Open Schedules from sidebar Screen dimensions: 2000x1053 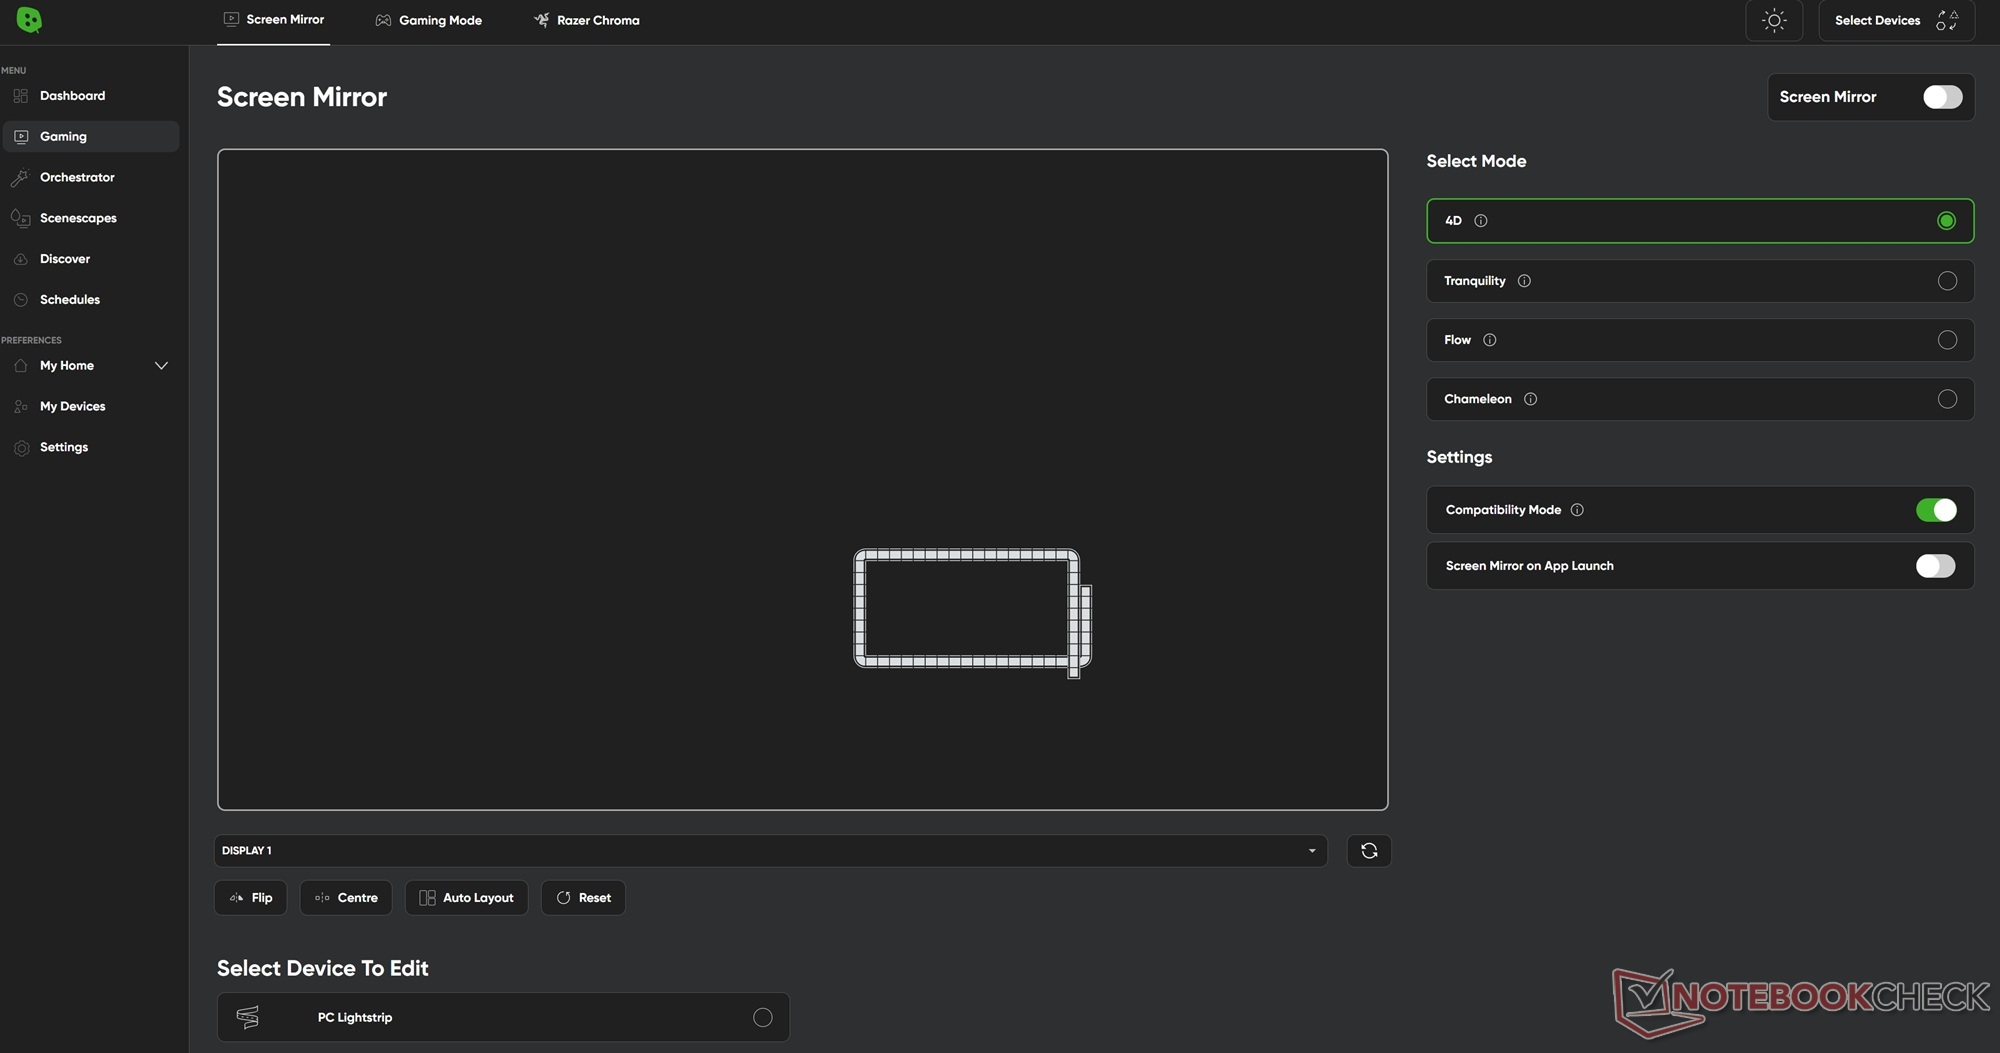click(x=91, y=300)
